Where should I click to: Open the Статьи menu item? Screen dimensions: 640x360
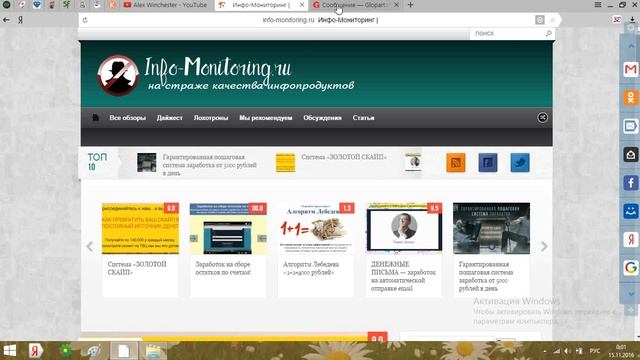pos(363,118)
